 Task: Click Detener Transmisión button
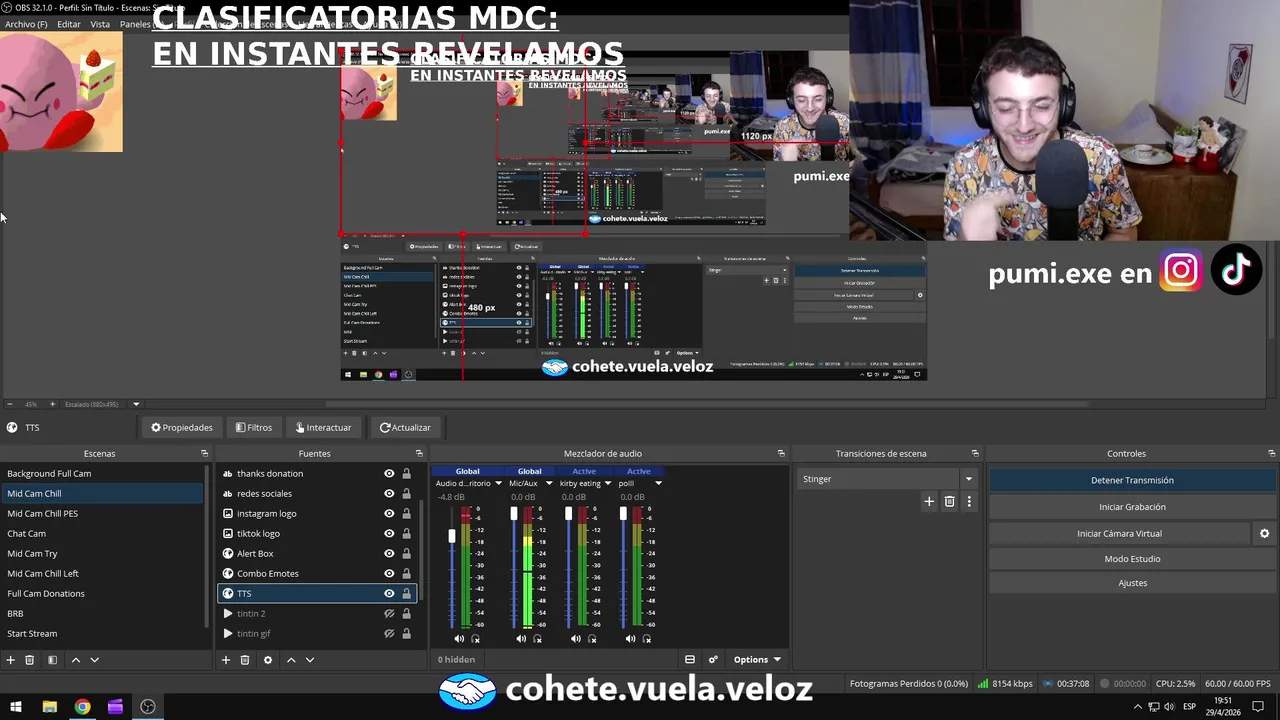pyautogui.click(x=1132, y=480)
